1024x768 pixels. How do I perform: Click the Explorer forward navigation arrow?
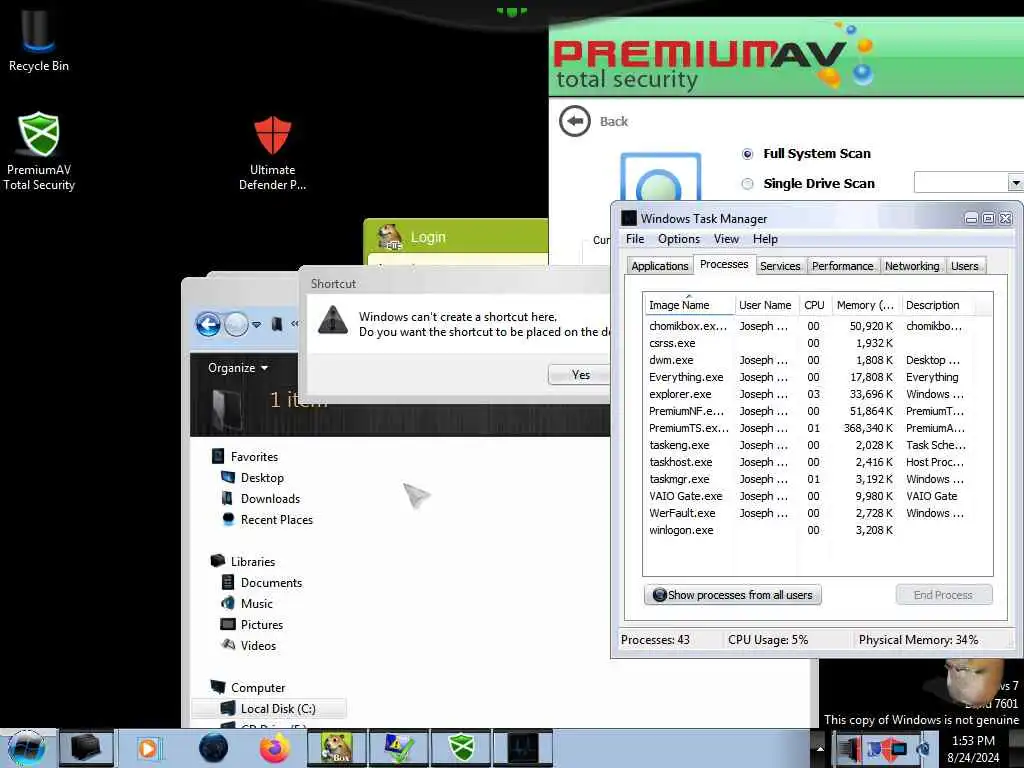236,324
